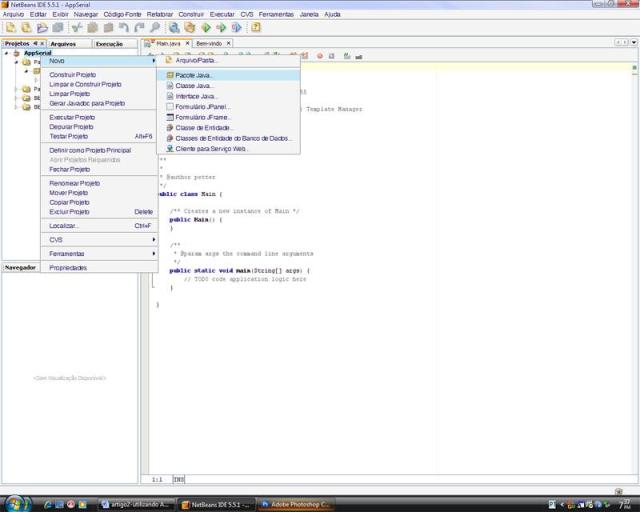Open the Bem-vindo editor tab
The height and width of the screenshot is (512, 640).
[209, 44]
